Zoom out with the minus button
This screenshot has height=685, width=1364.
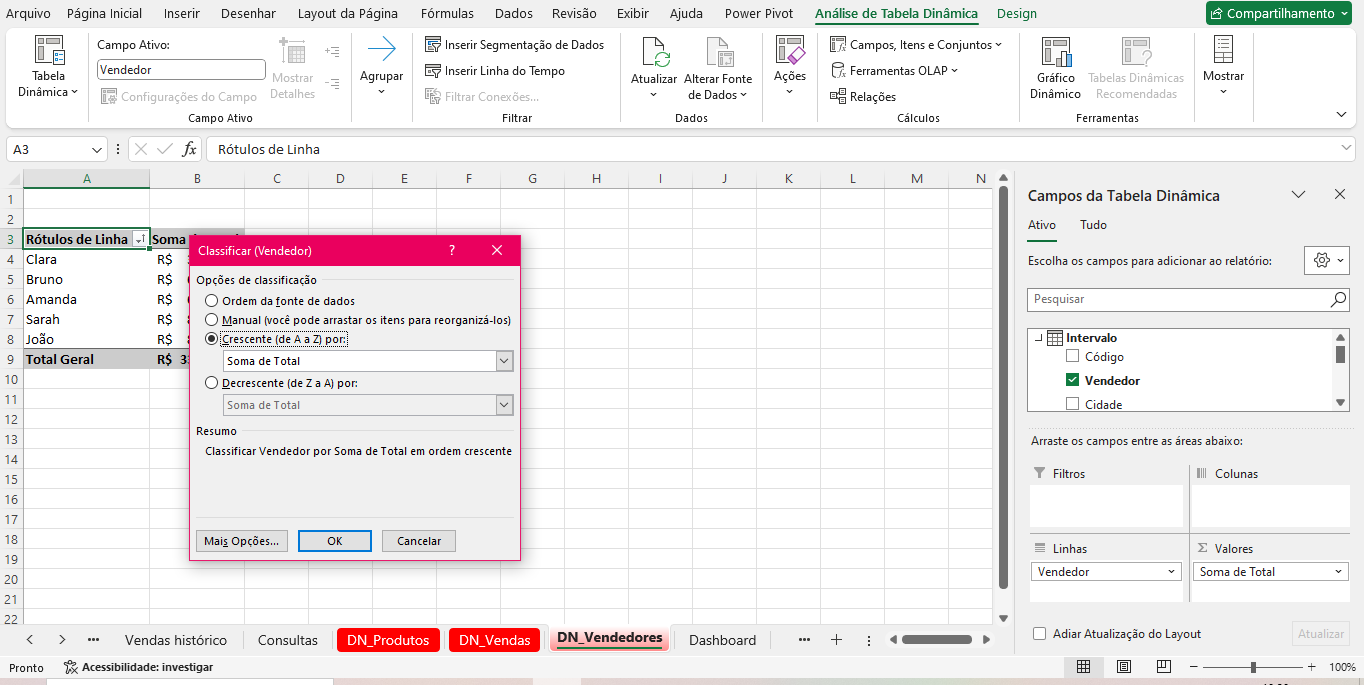[1192, 667]
